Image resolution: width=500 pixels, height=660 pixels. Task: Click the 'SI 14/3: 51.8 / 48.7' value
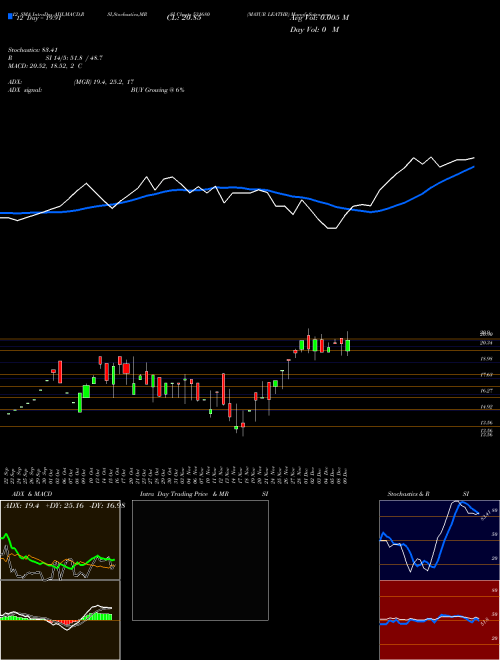[74, 58]
